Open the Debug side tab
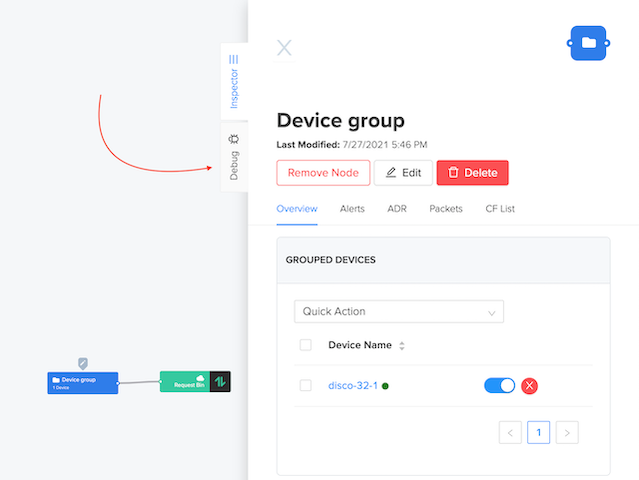 [x=233, y=158]
